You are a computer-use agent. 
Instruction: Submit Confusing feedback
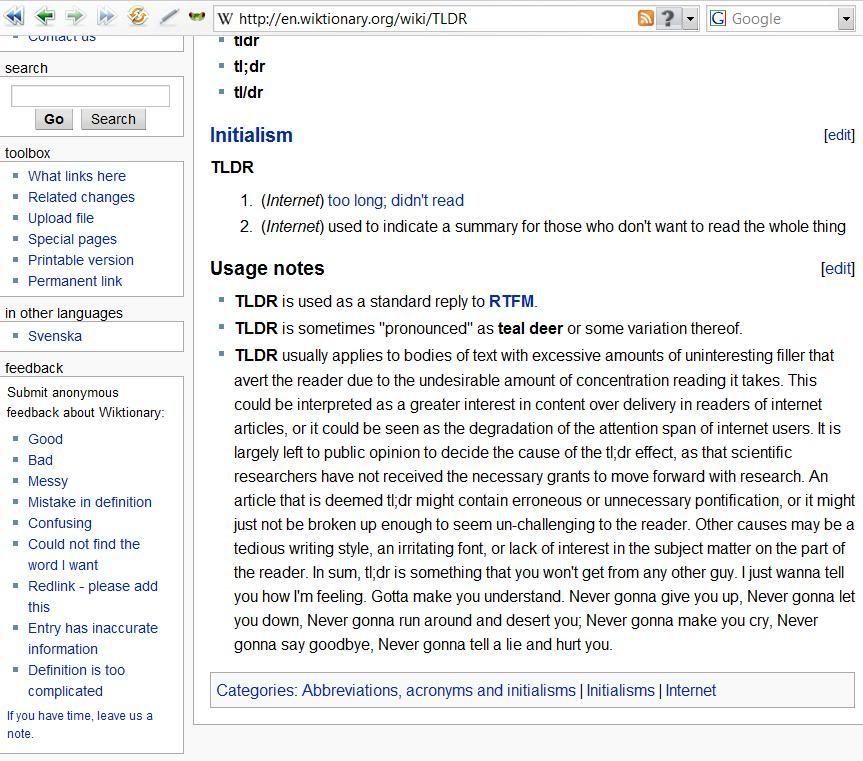(60, 523)
